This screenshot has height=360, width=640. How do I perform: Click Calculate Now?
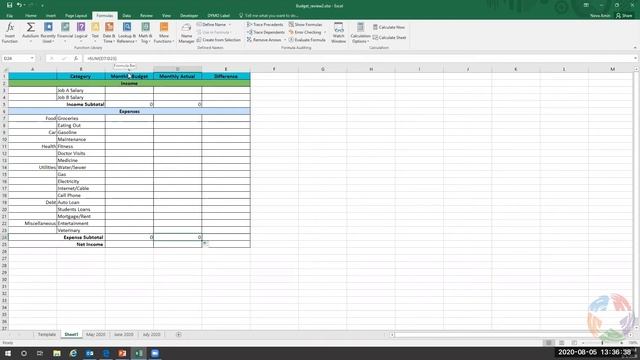pos(389,27)
